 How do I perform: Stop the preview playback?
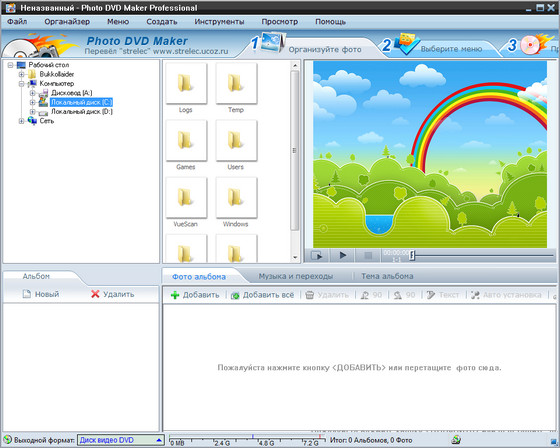pyautogui.click(x=368, y=255)
